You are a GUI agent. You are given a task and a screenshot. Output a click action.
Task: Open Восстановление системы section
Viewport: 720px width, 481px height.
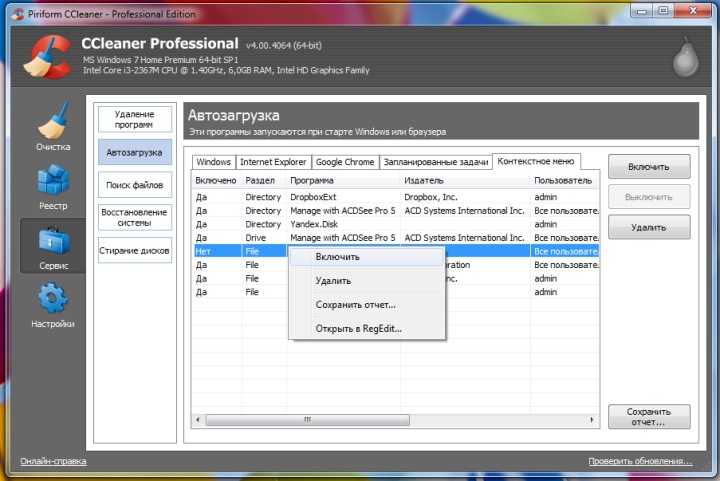tap(135, 218)
